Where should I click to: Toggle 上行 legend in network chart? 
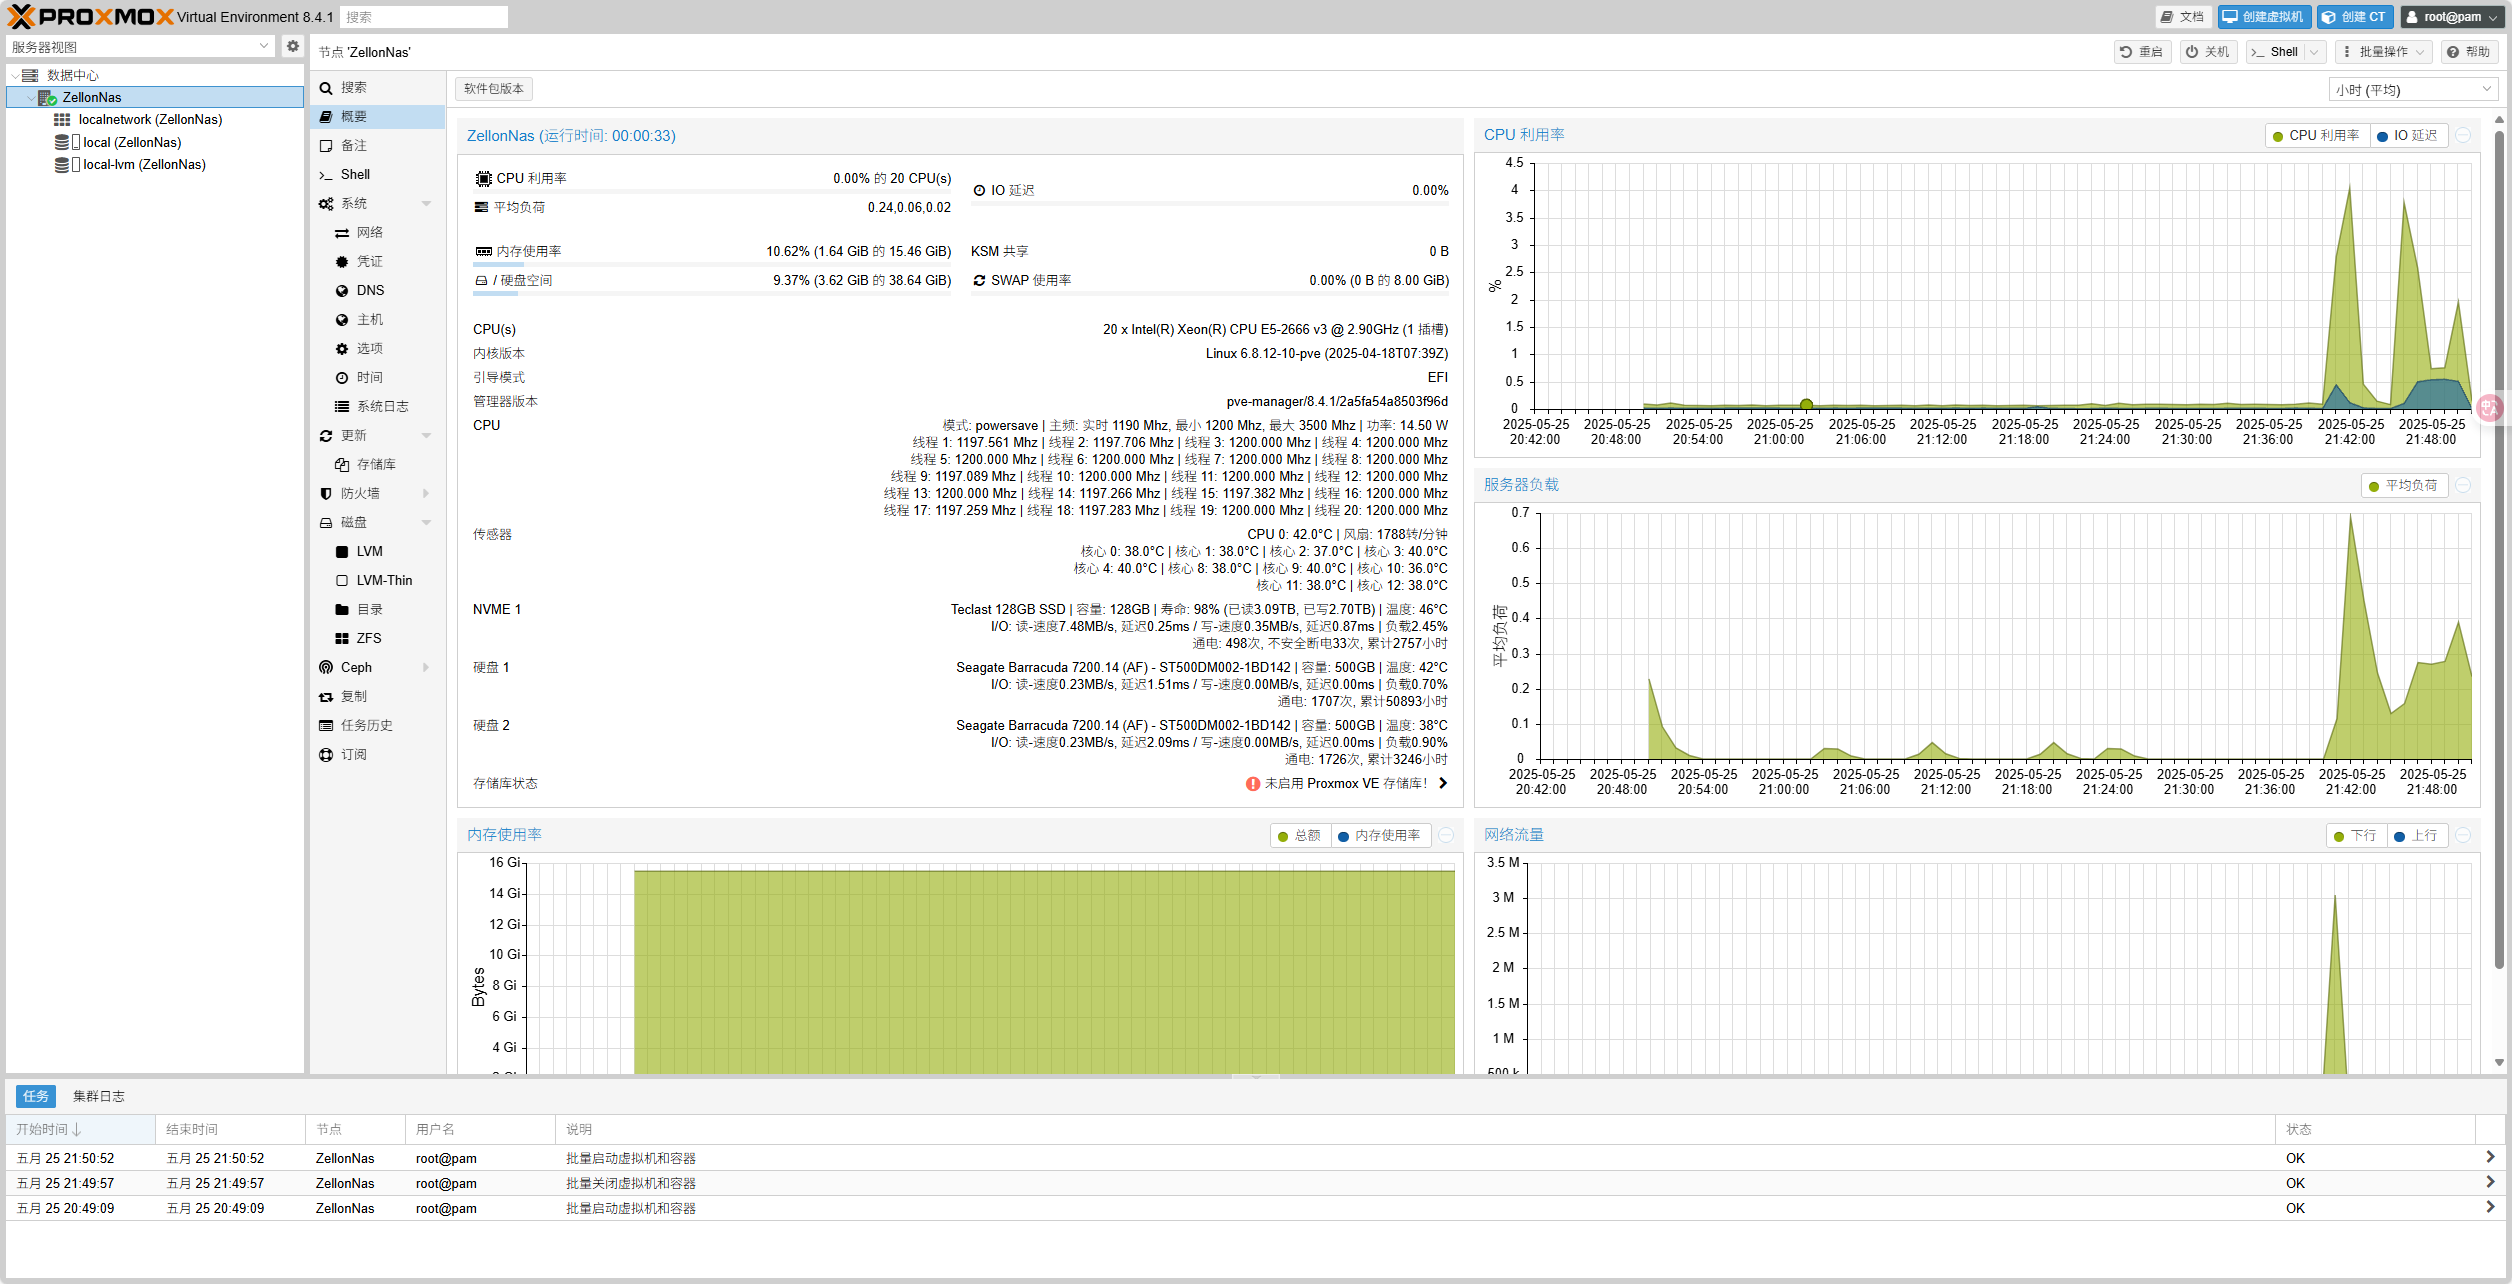tap(2416, 836)
